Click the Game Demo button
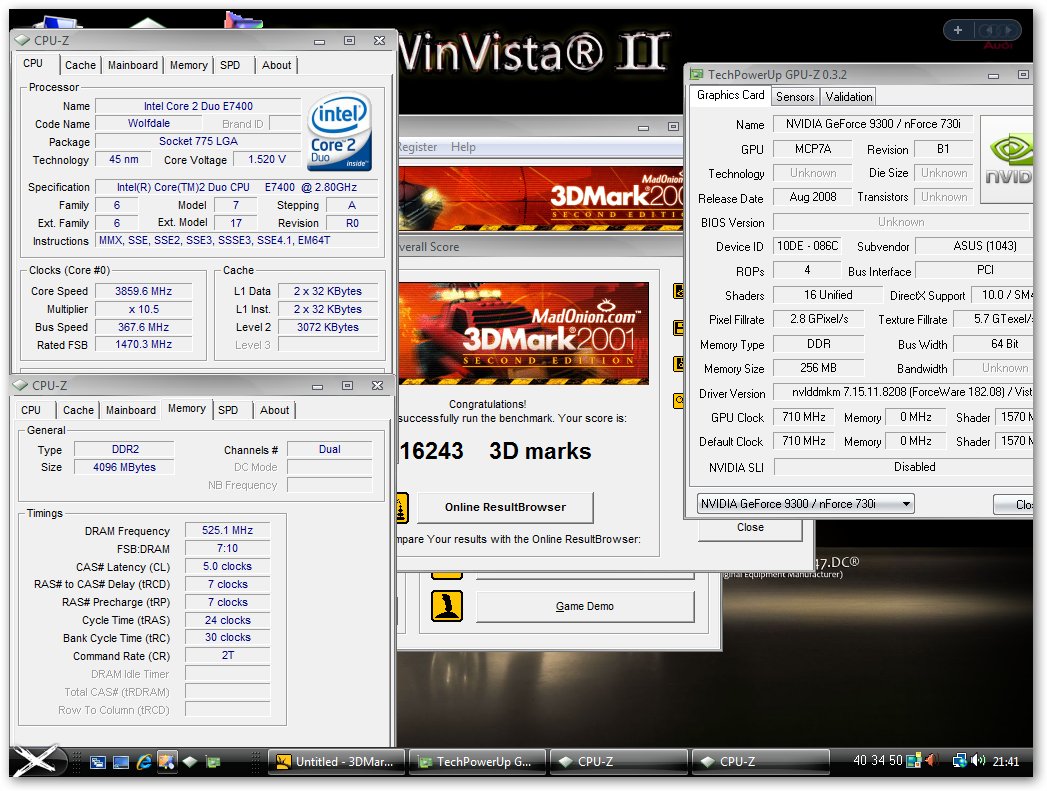Image resolution: width=1047 pixels, height=791 pixels. (585, 606)
